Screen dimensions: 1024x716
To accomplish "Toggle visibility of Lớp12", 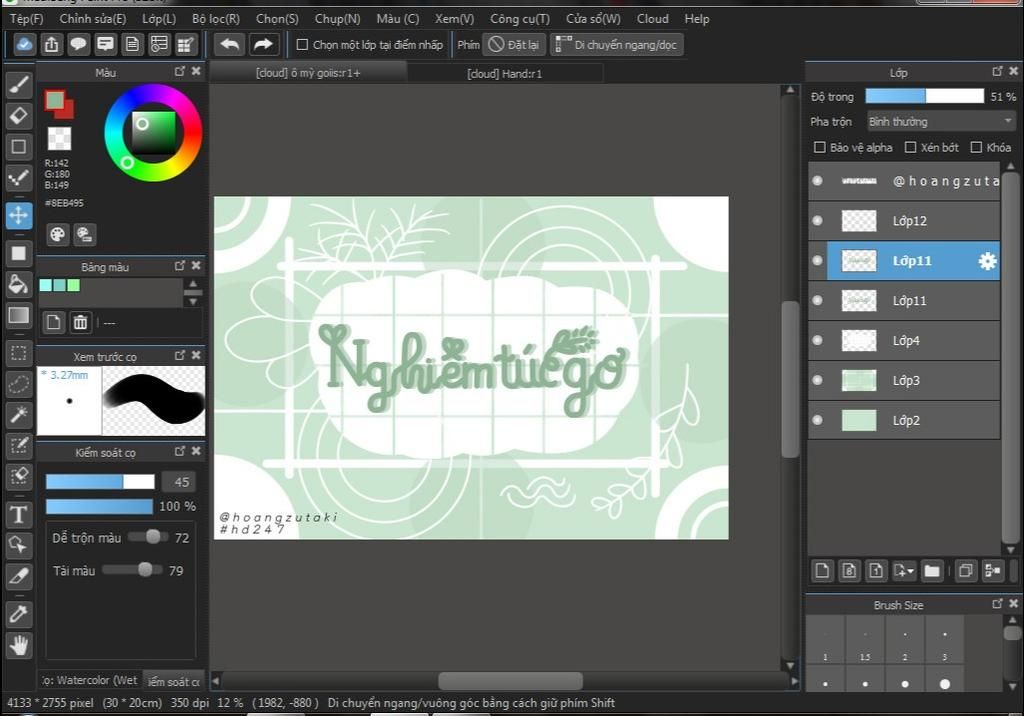I will [x=817, y=221].
